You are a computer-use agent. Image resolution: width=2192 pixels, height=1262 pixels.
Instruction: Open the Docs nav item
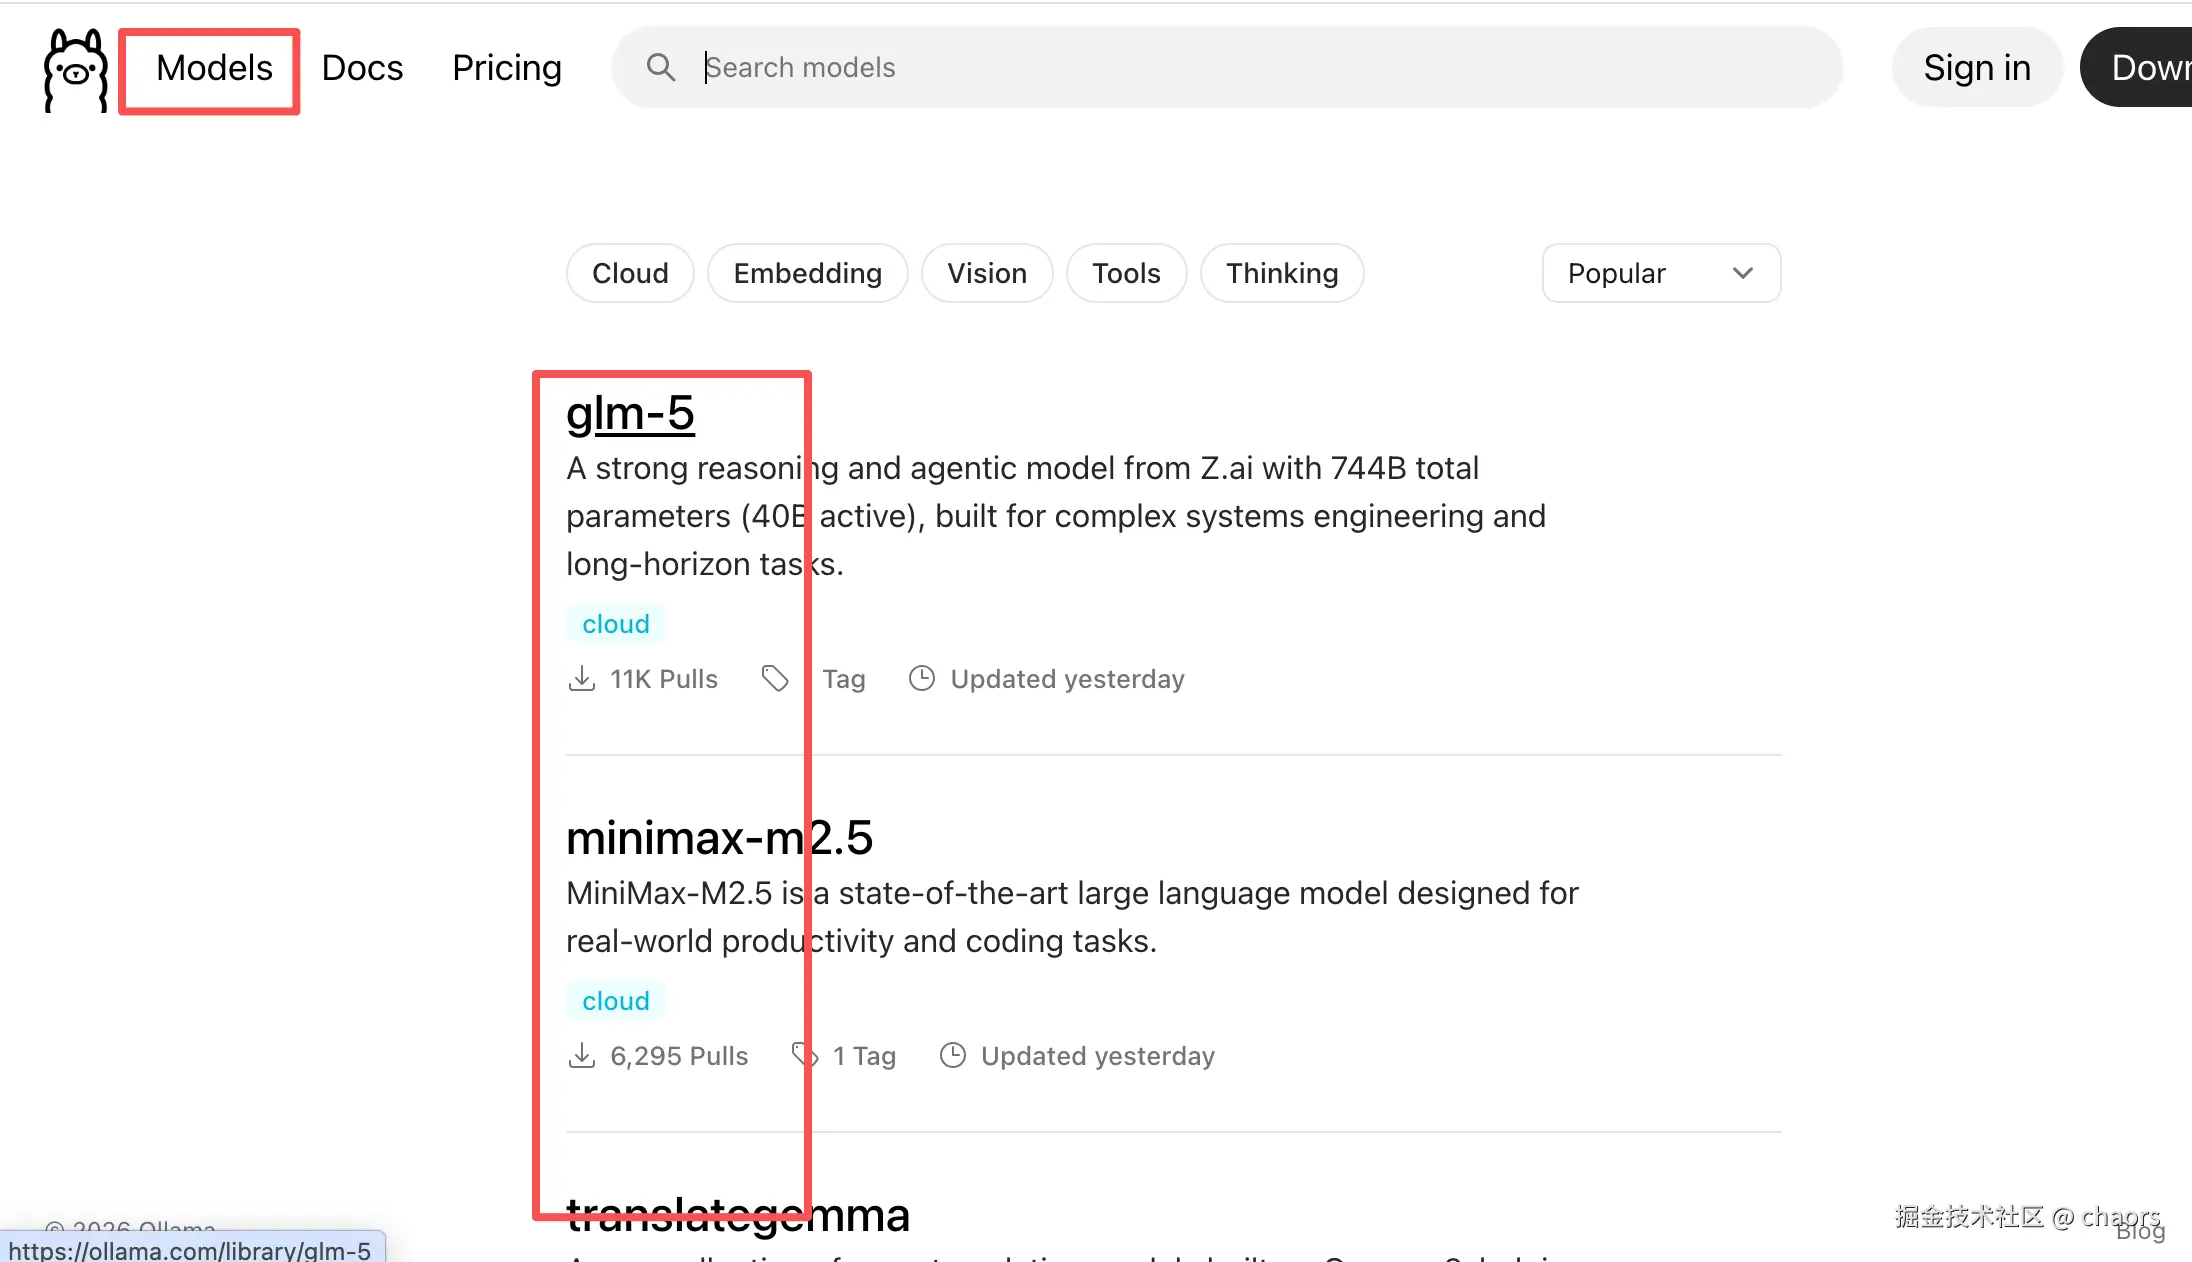tap(362, 68)
